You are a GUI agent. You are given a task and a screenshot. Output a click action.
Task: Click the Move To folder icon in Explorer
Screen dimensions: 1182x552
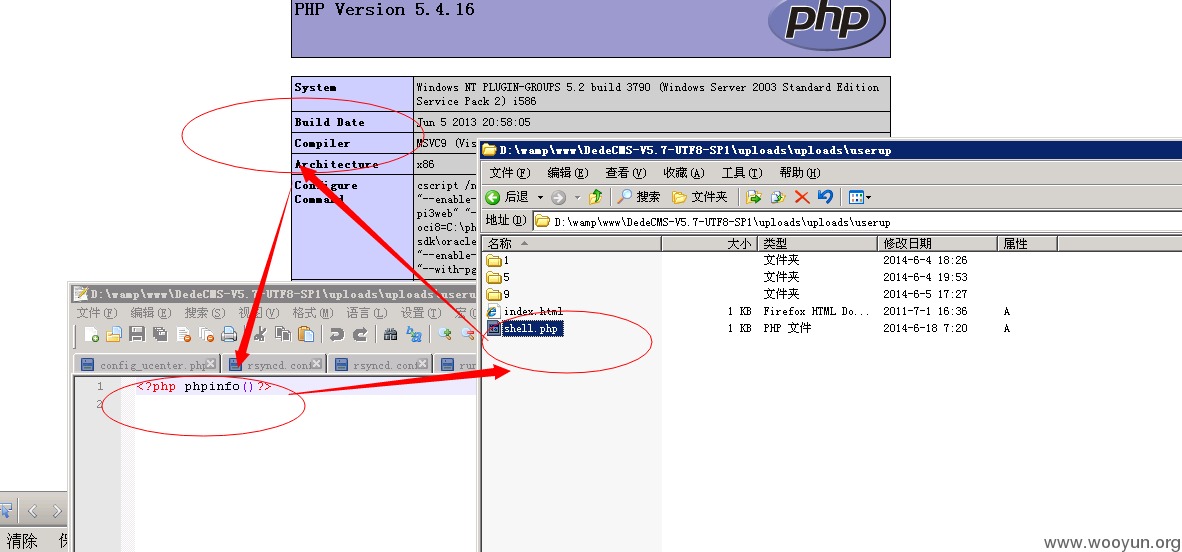[x=753, y=197]
